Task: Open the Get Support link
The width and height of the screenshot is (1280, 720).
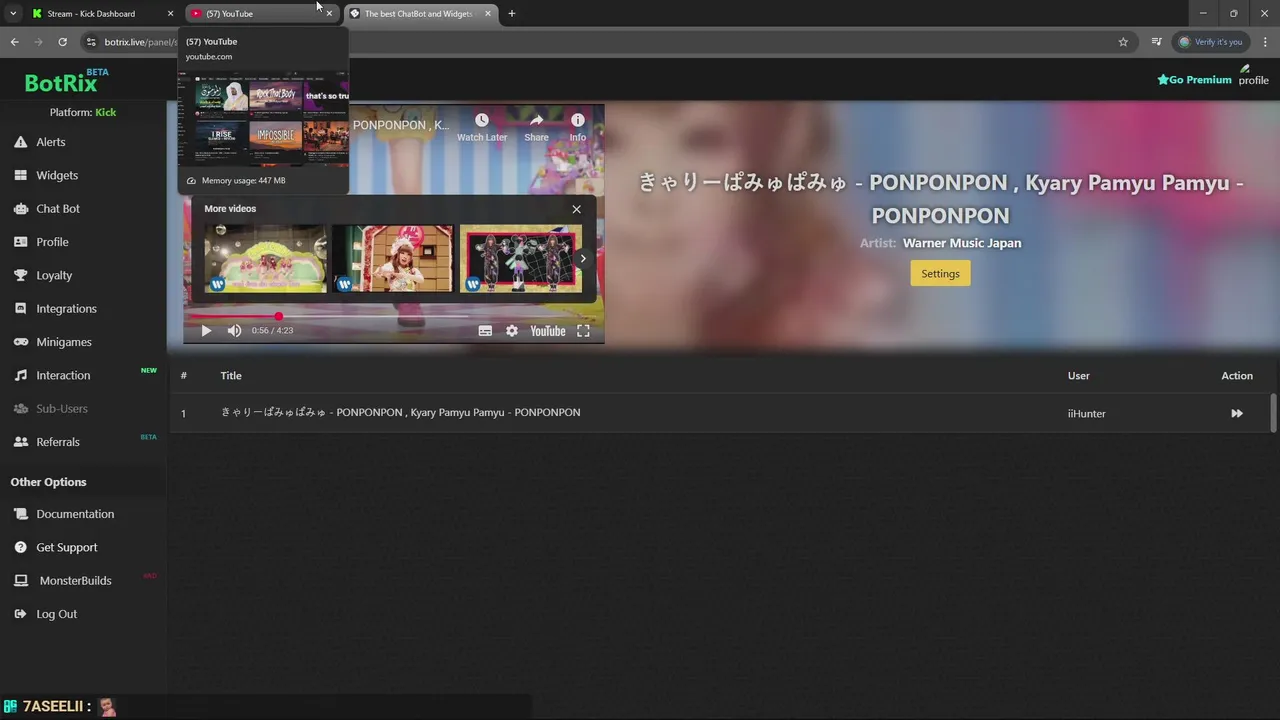Action: pos(67,547)
